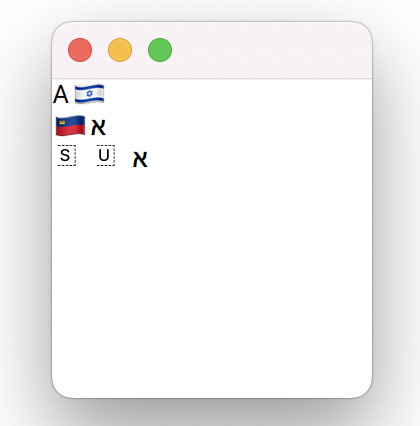Click the Latin letter A on first line
420x426 pixels.
pyautogui.click(x=61, y=94)
